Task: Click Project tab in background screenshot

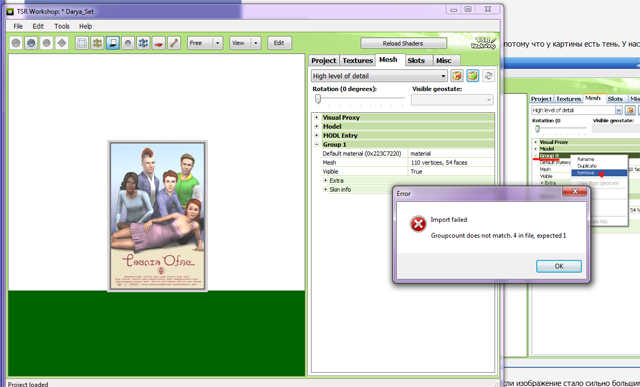Action: coord(541,99)
